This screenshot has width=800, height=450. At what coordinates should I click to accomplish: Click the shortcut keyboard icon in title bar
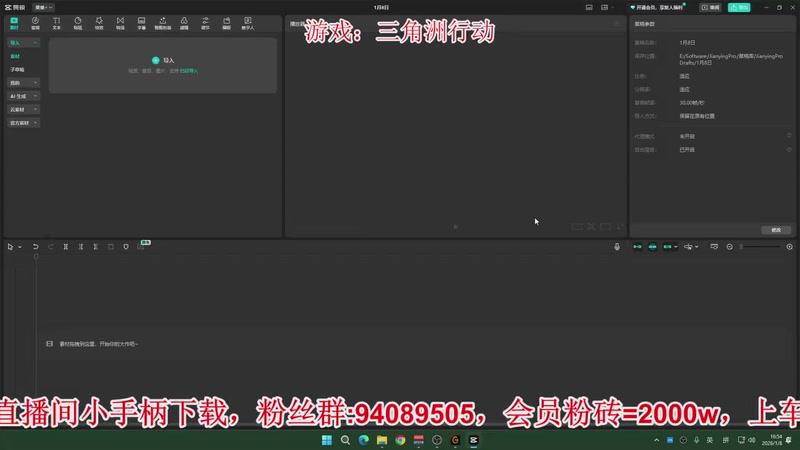point(589,8)
